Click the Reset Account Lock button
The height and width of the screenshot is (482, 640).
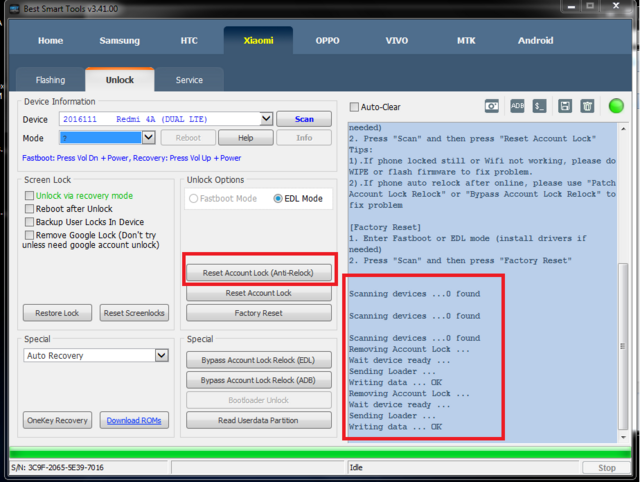pos(259,293)
